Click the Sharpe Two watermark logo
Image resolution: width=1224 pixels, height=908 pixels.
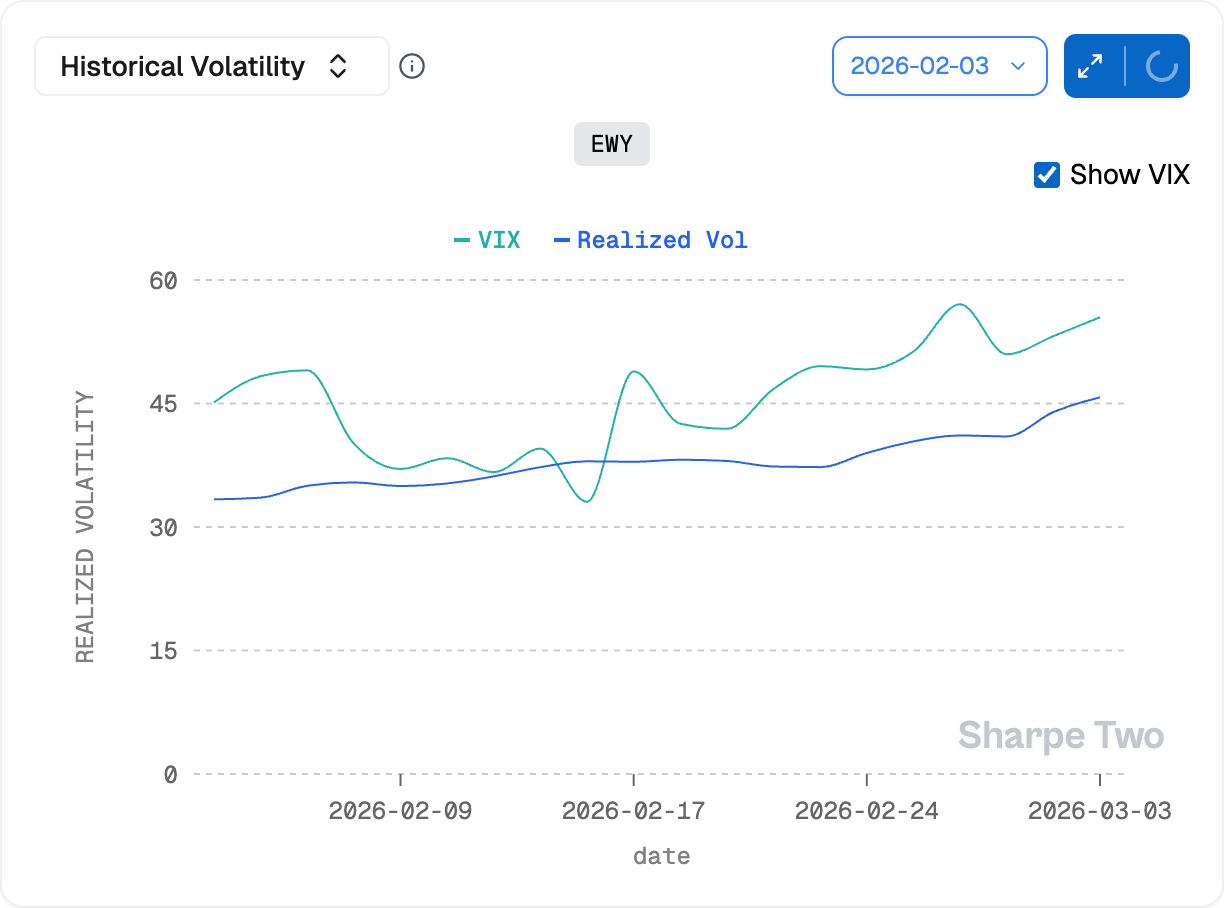point(1062,735)
